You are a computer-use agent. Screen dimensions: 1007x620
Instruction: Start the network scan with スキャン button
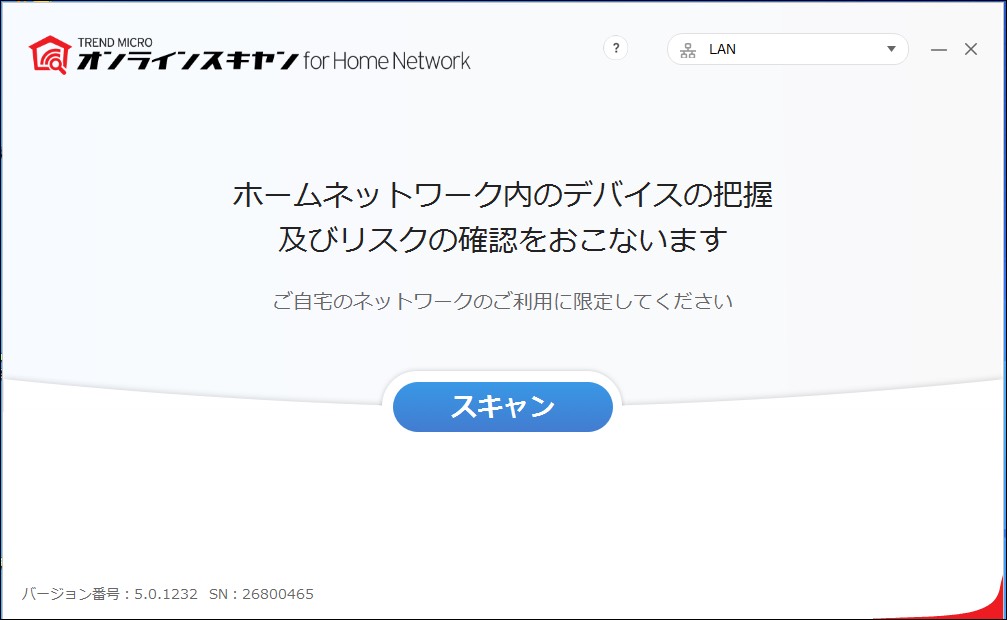click(503, 407)
